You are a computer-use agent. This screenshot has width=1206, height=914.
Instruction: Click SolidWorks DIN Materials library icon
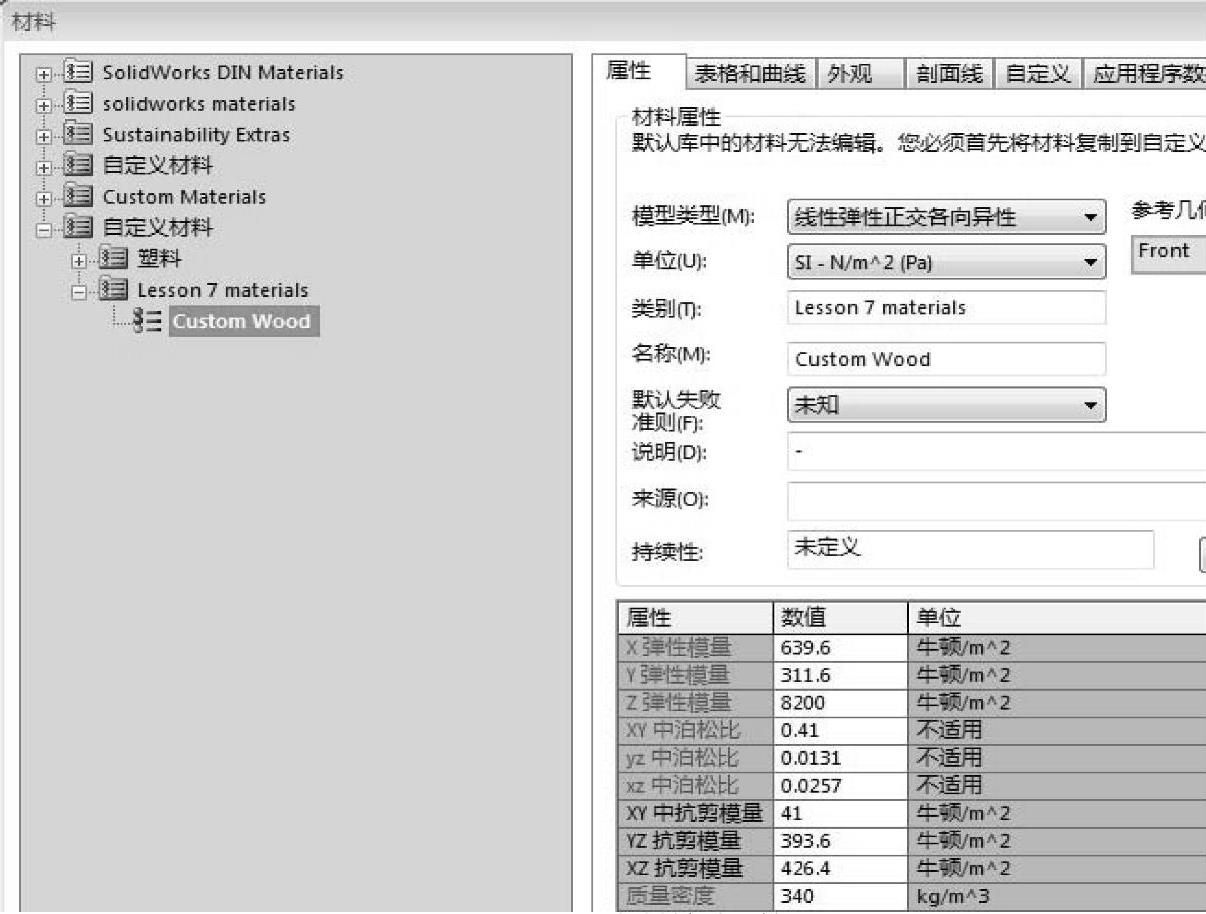[79, 73]
